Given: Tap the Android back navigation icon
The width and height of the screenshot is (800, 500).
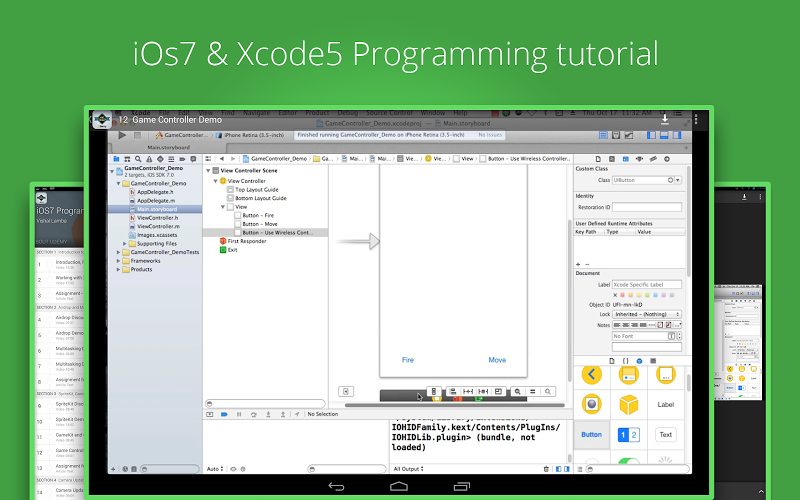Looking at the screenshot, I should coord(338,486).
